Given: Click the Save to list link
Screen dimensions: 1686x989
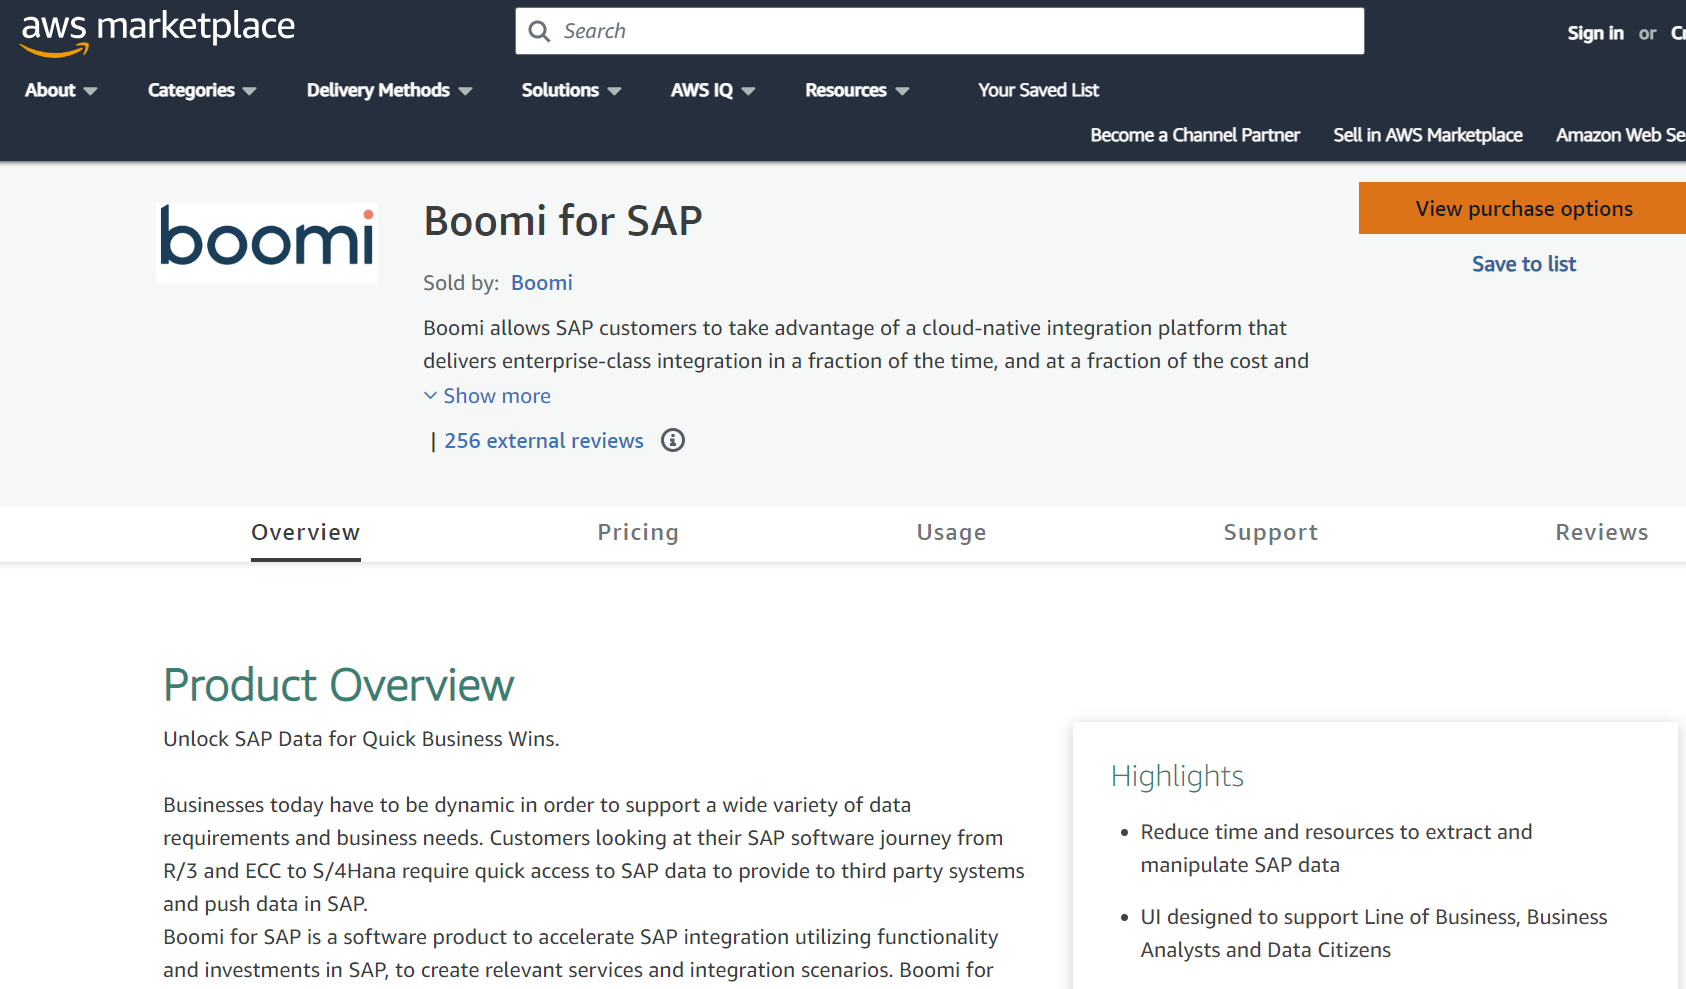Looking at the screenshot, I should (1523, 263).
